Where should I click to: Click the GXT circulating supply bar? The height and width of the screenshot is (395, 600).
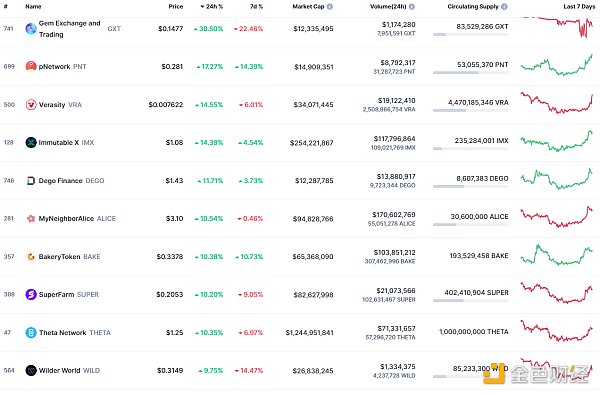[x=471, y=34]
